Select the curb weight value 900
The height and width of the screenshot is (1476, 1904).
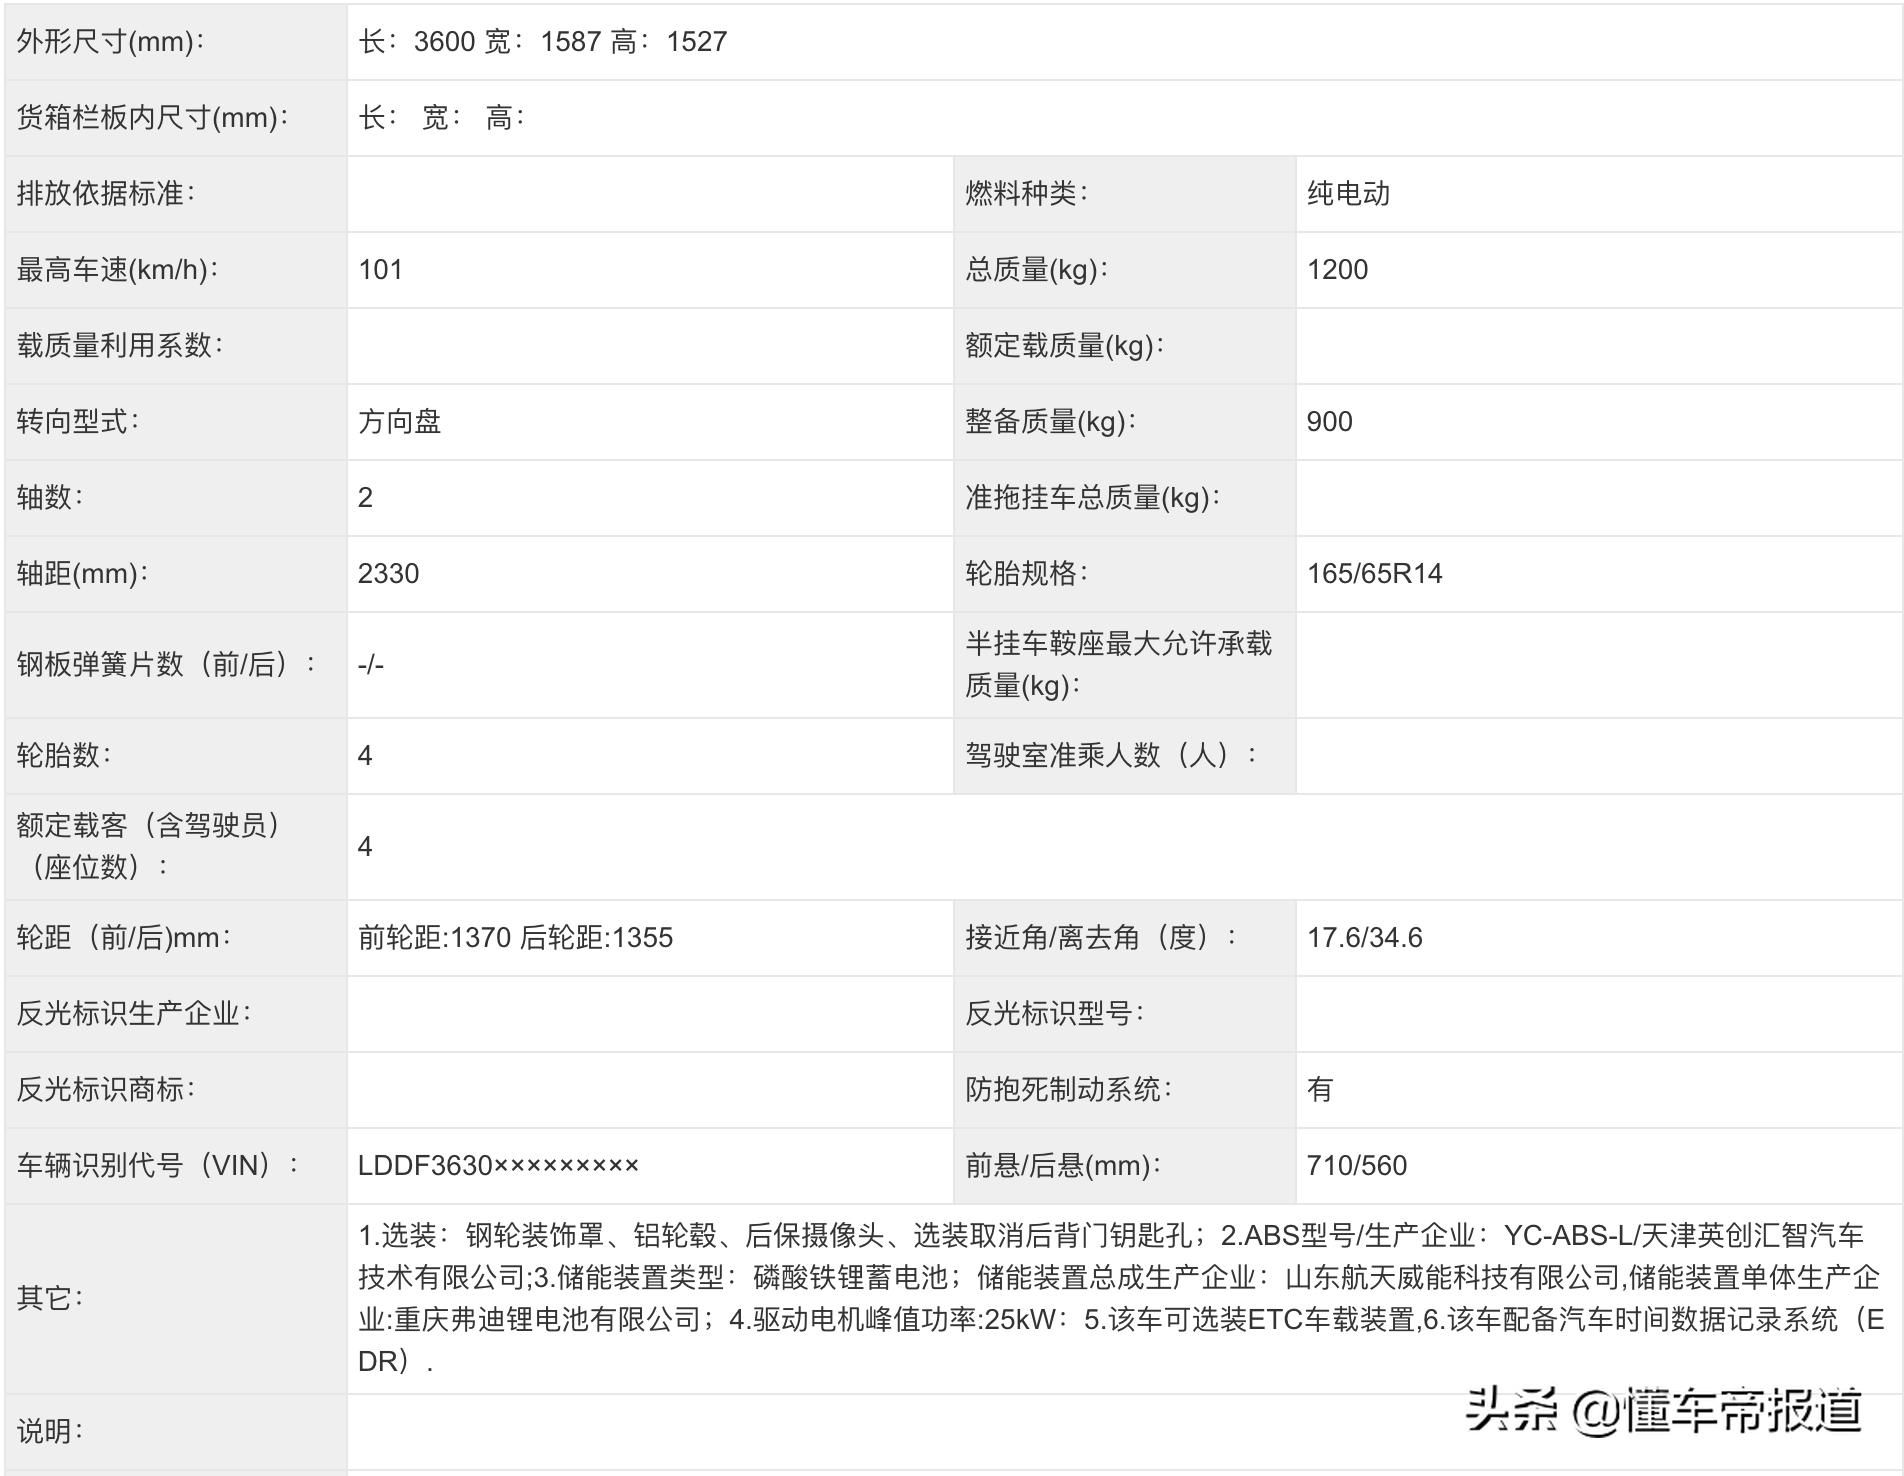pyautogui.click(x=1330, y=420)
